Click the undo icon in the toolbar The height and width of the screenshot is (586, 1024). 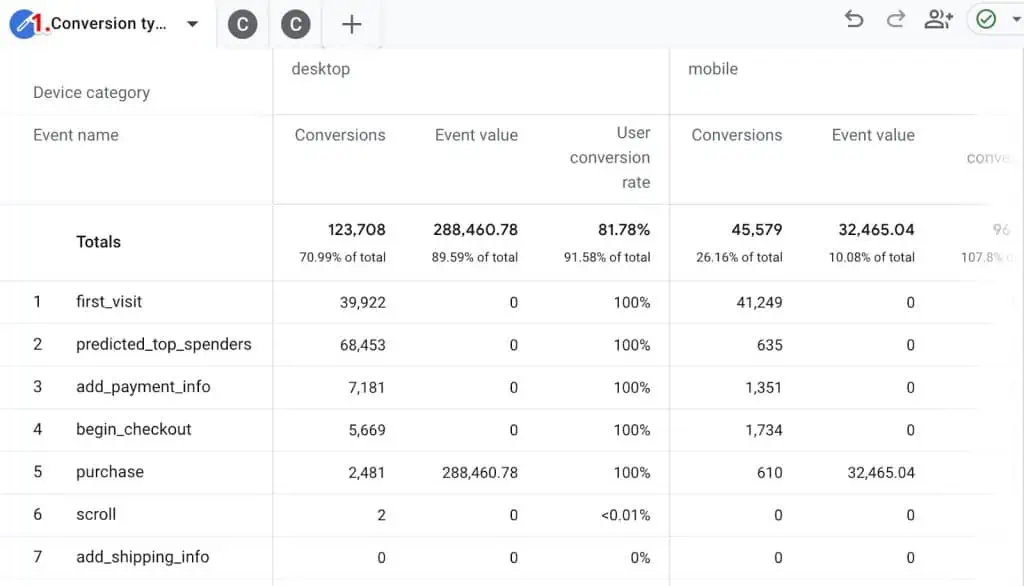(853, 19)
